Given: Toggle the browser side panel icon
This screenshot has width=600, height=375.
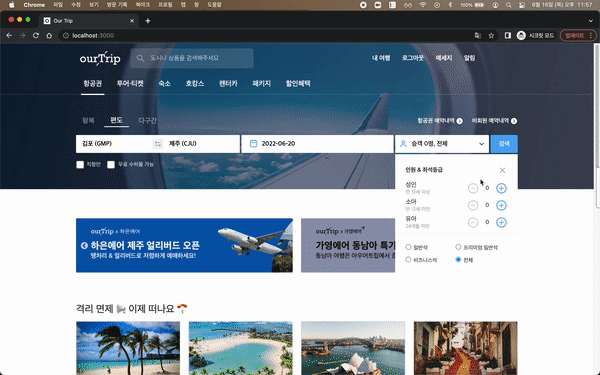Looking at the screenshot, I should tap(508, 36).
